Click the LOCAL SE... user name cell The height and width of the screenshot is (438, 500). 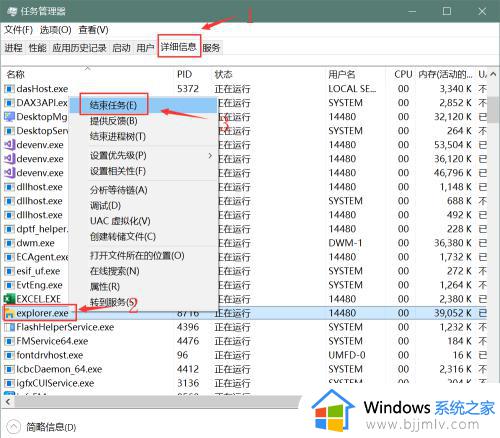pos(352,89)
